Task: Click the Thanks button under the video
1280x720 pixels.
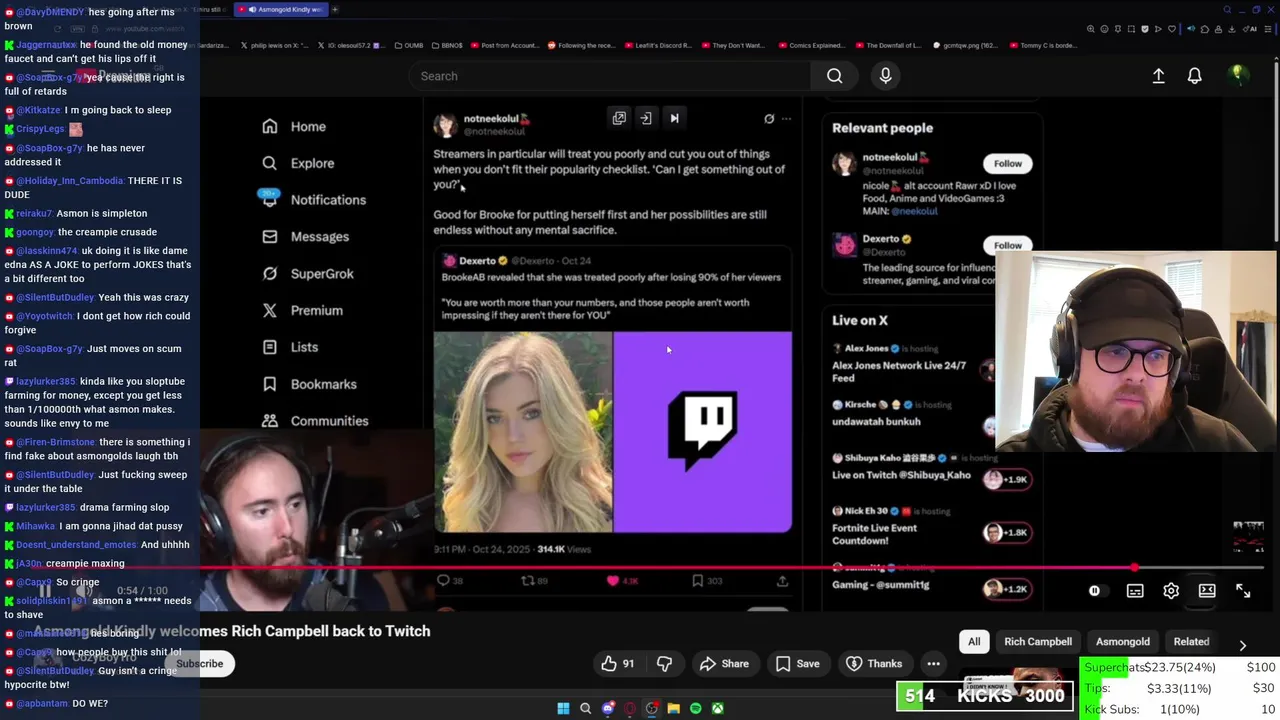Action: click(874, 663)
